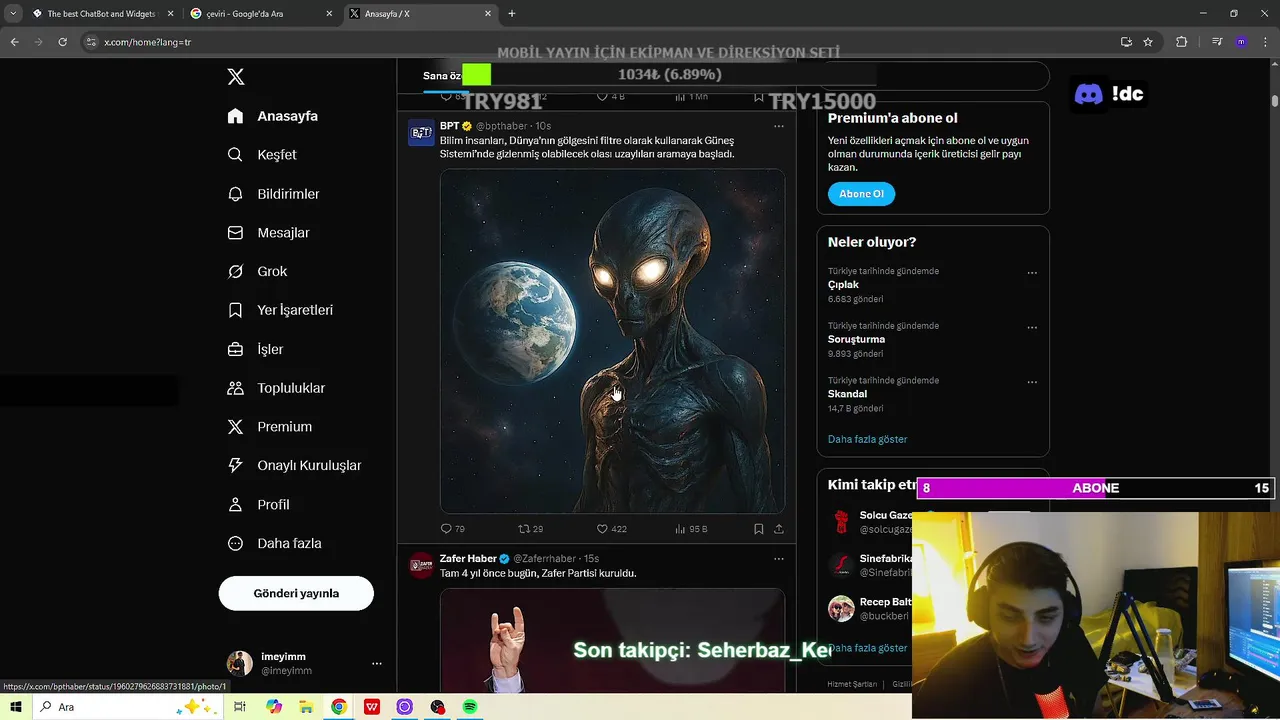Click the X logo at top of sidebar
The image size is (1280, 720).
pyautogui.click(x=236, y=77)
